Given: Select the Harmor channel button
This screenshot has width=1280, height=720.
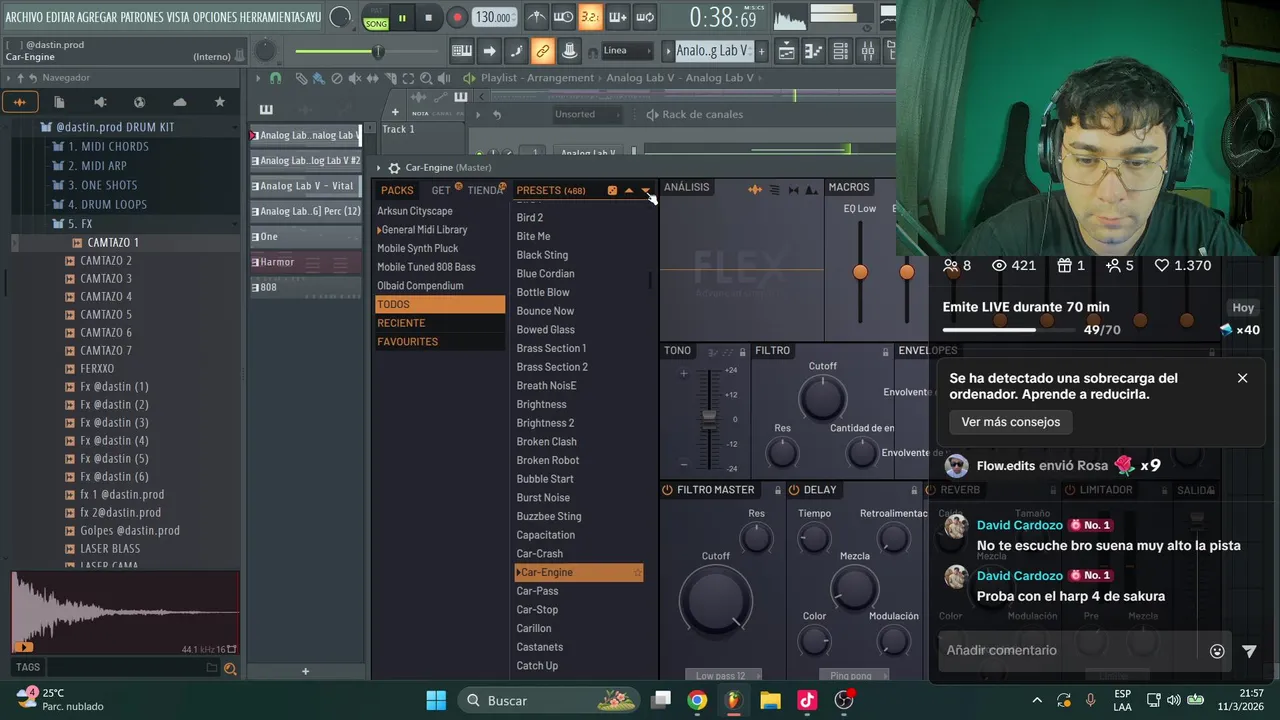Looking at the screenshot, I should point(305,262).
